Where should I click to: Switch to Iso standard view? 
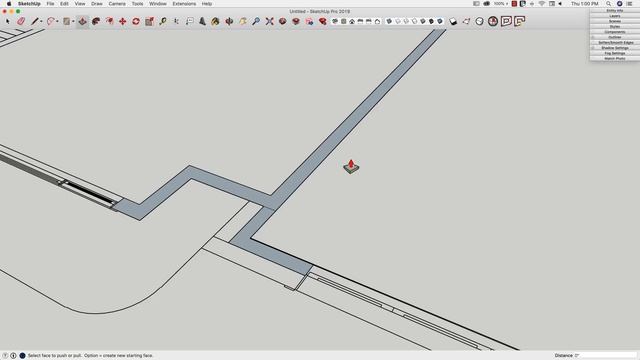pyautogui.click(x=335, y=21)
